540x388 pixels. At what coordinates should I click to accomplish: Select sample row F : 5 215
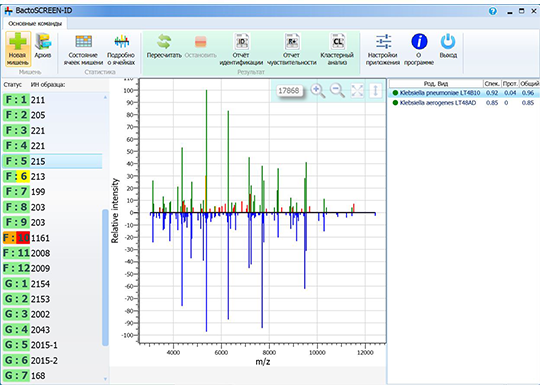click(52, 161)
